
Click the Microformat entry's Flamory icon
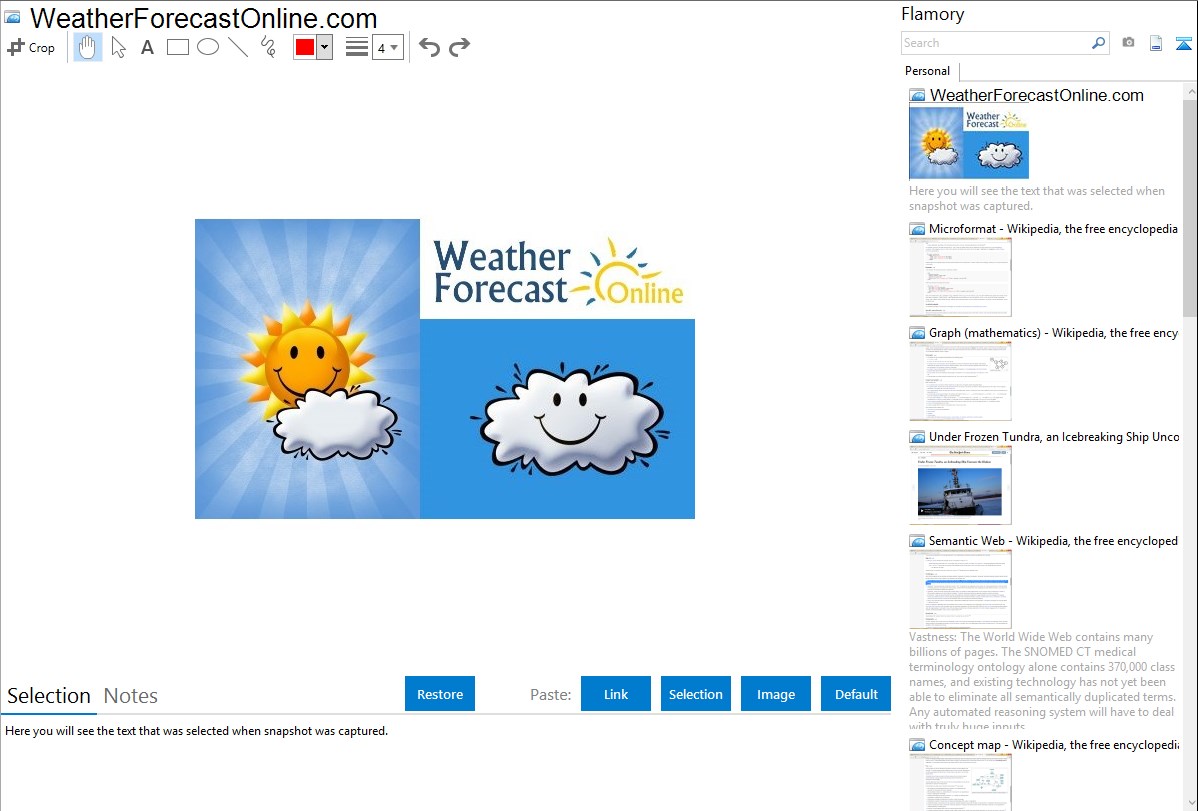click(x=917, y=229)
